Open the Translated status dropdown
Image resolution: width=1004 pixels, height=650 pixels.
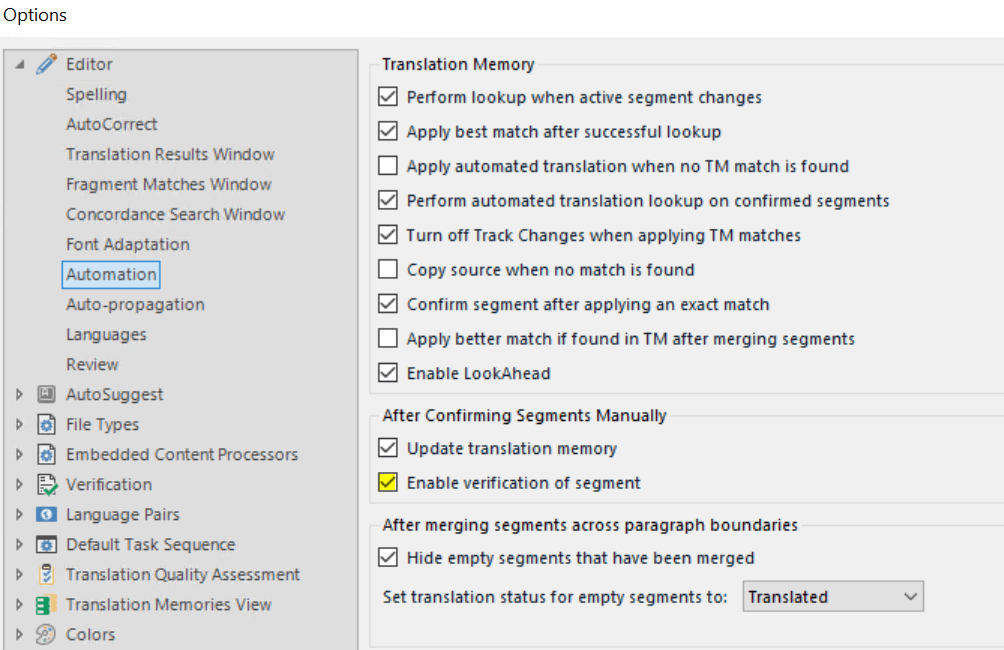tap(833, 597)
